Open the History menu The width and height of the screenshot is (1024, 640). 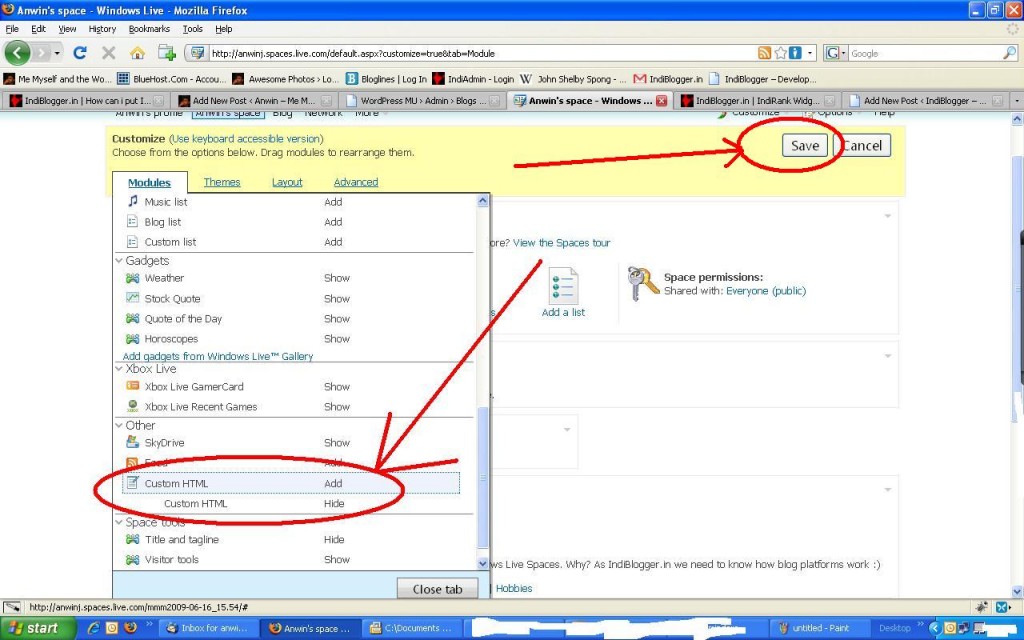(102, 29)
